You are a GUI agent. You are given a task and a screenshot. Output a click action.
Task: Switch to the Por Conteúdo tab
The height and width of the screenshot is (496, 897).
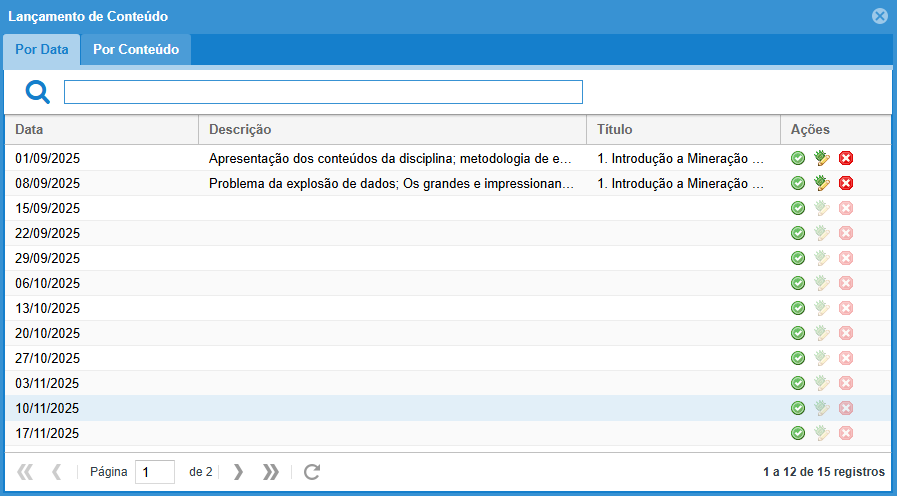(x=136, y=49)
